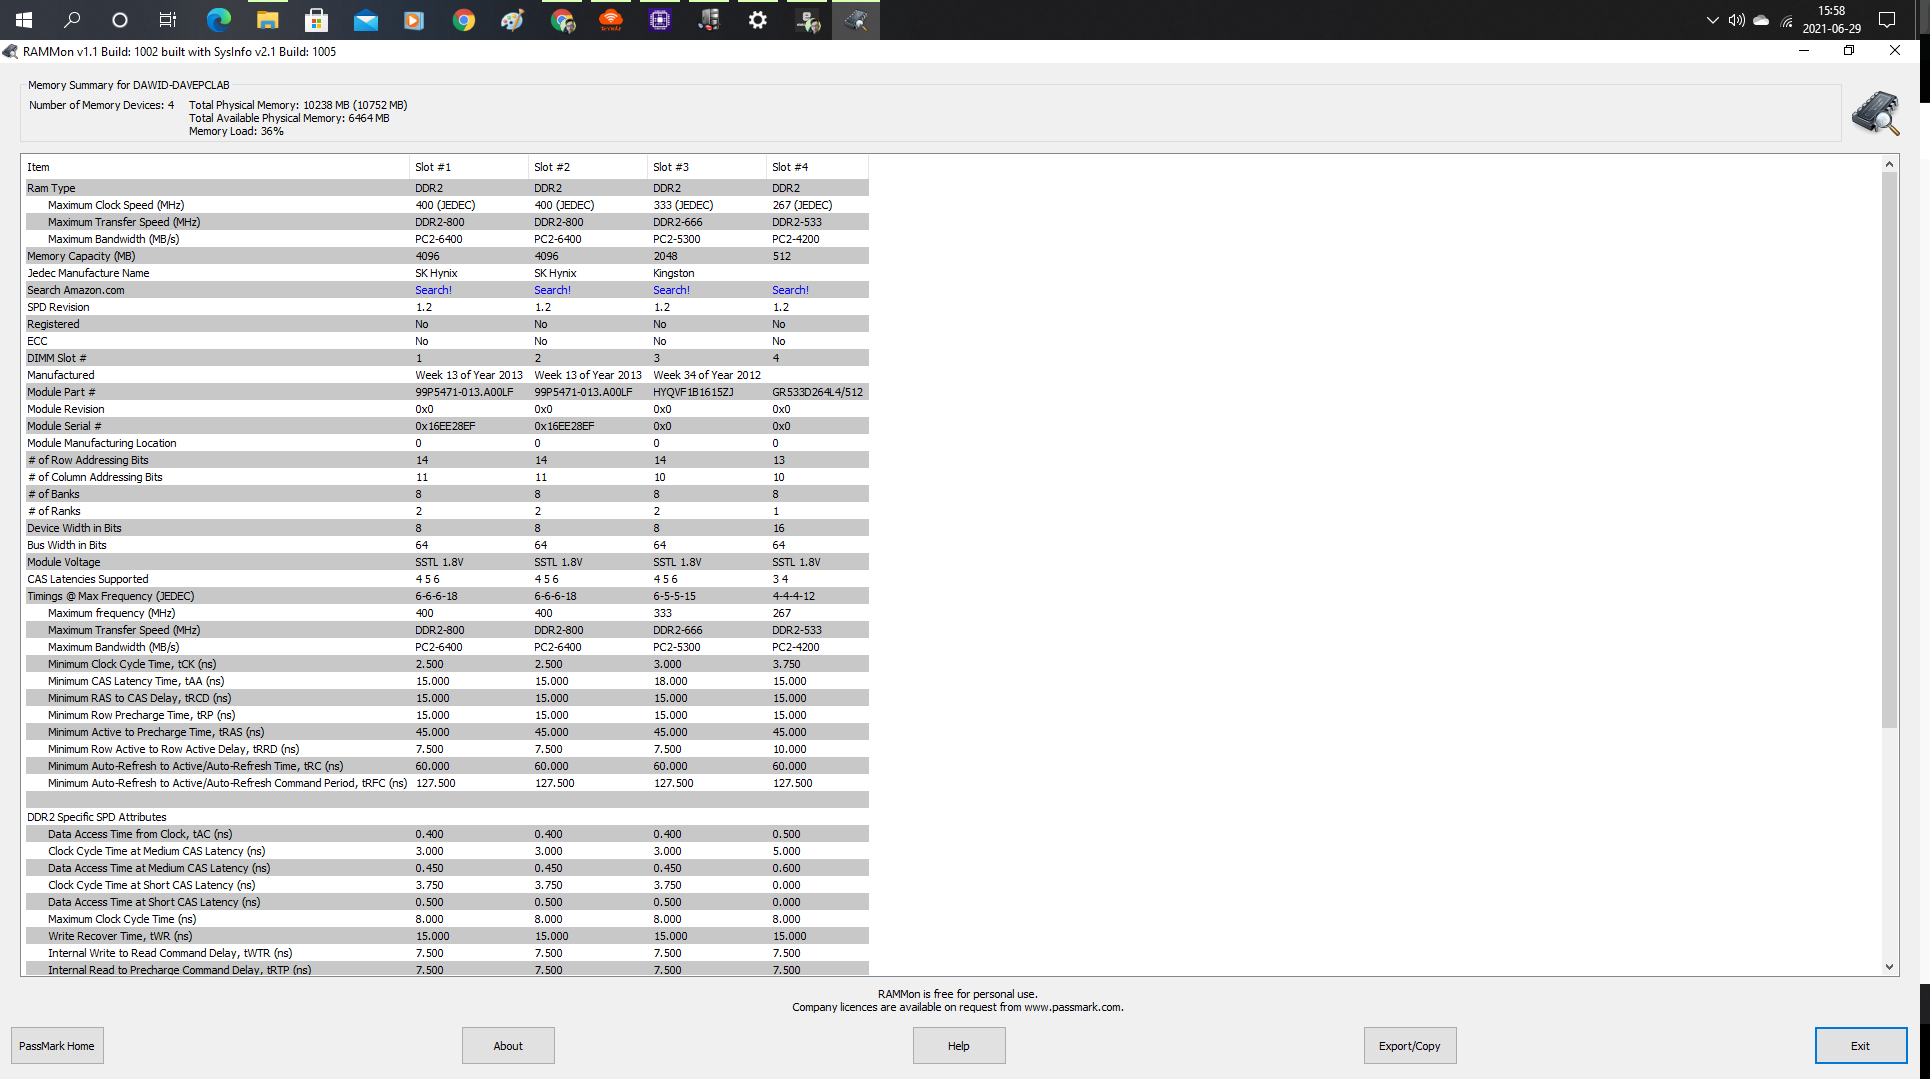The height and width of the screenshot is (1079, 1930).
Task: Click Search! Amazon link for Slot #1
Action: pos(434,290)
